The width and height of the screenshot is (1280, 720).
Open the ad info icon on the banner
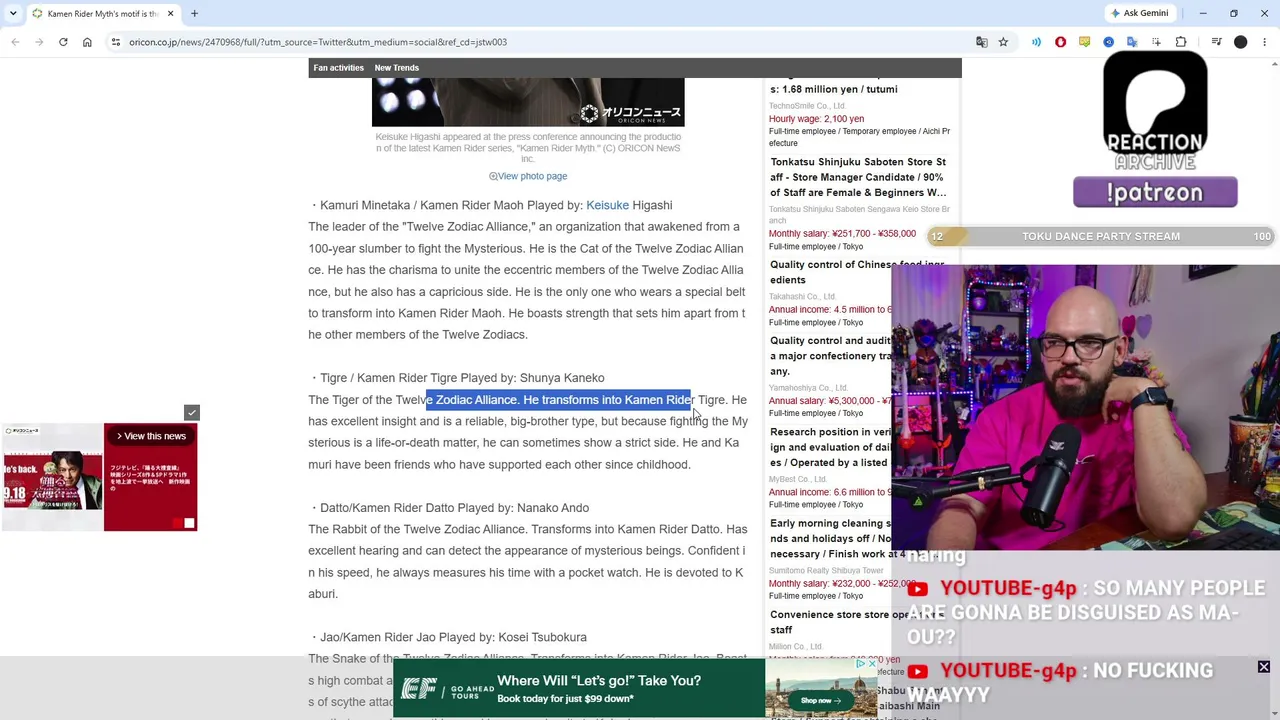click(x=860, y=664)
